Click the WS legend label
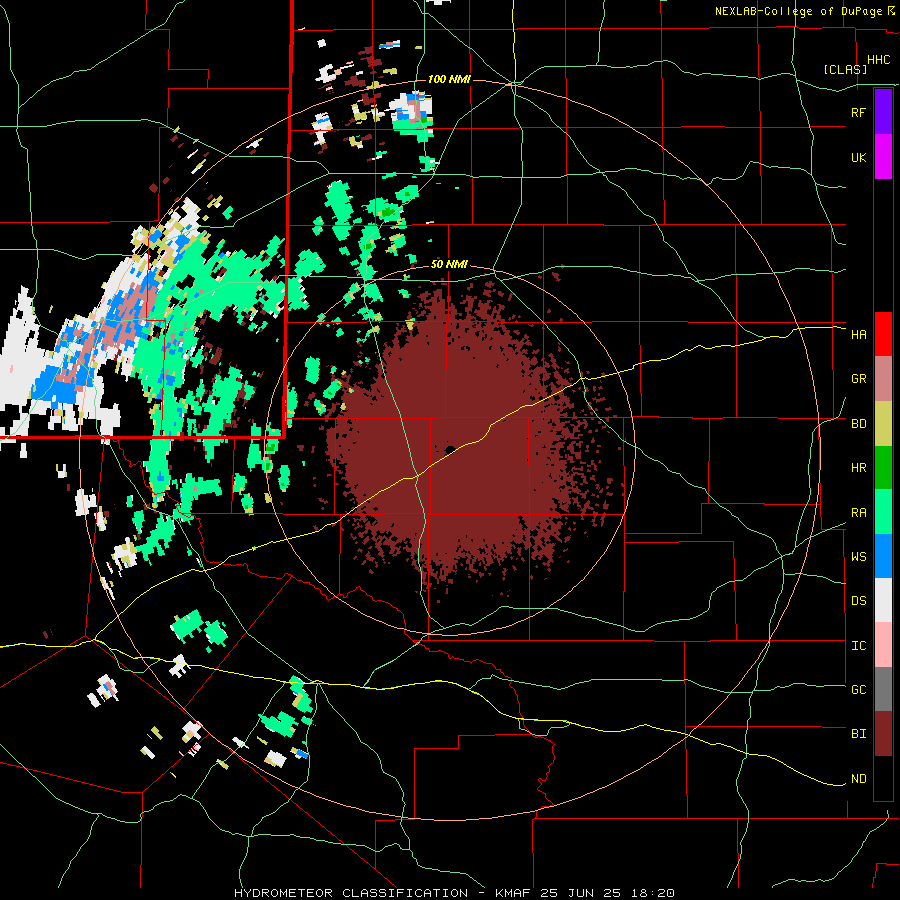 (x=858, y=556)
